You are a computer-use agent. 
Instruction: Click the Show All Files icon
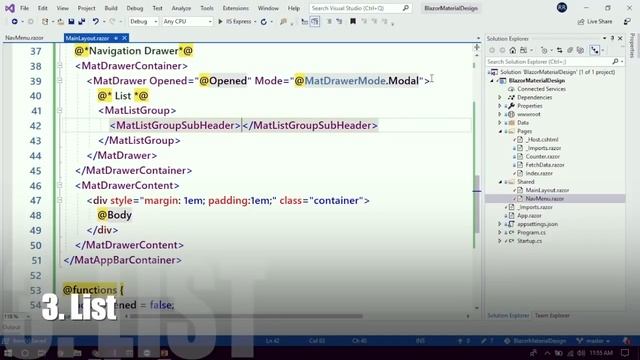580,50
